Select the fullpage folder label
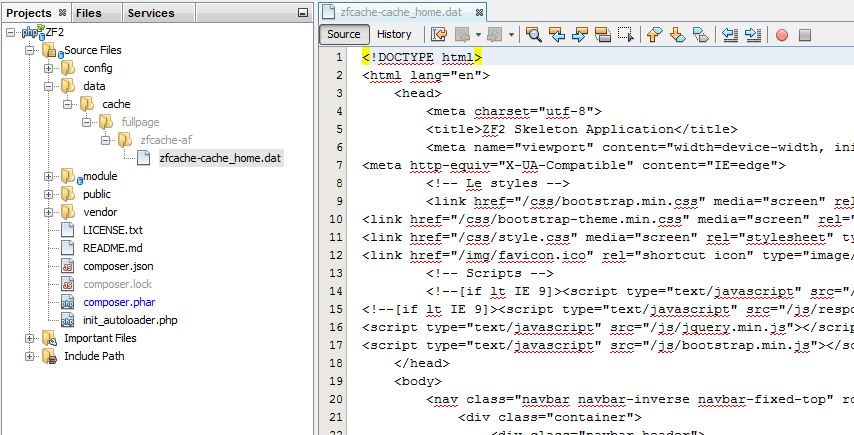 click(141, 122)
